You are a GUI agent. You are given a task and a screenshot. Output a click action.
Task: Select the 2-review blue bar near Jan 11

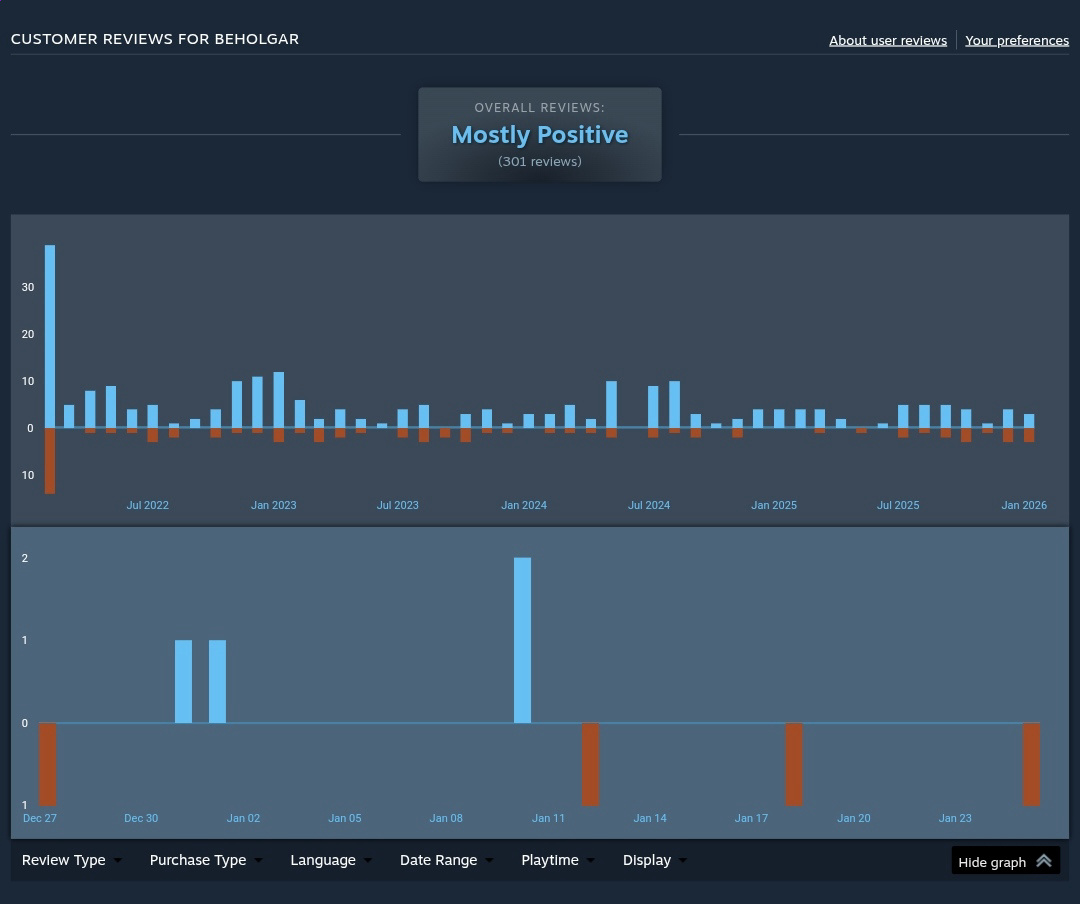pos(522,640)
